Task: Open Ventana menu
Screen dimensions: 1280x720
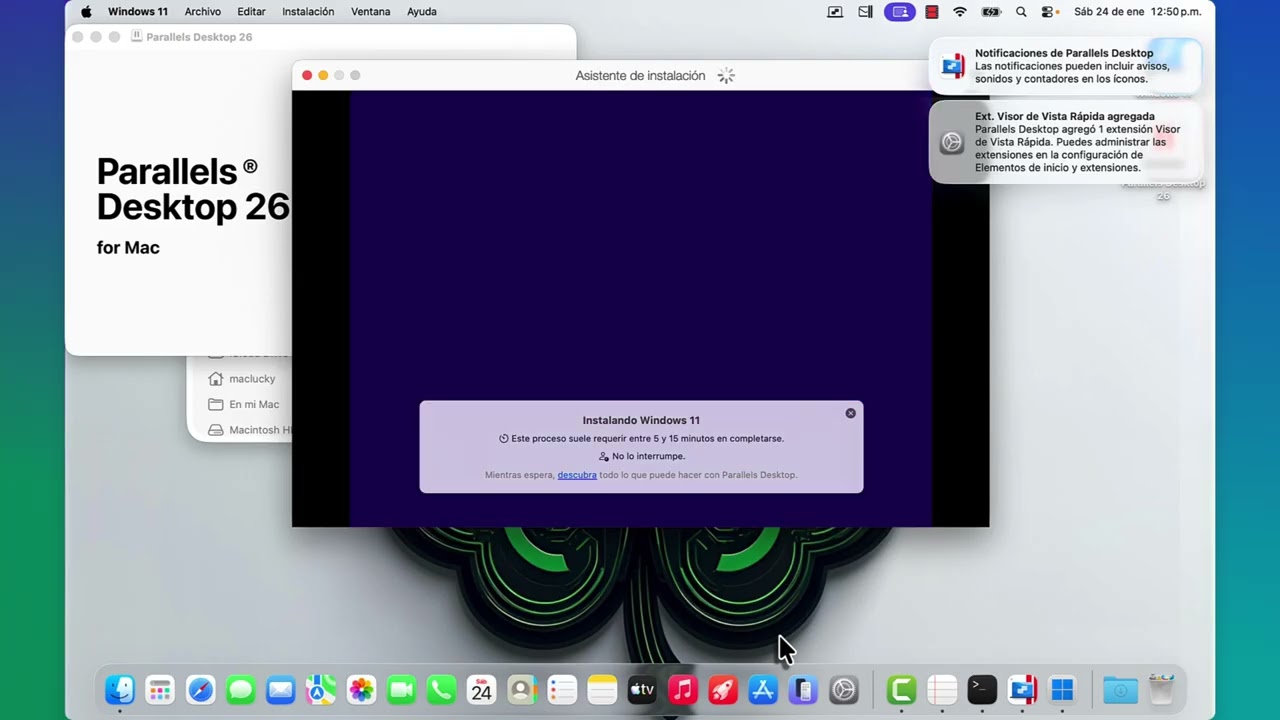Action: point(370,12)
